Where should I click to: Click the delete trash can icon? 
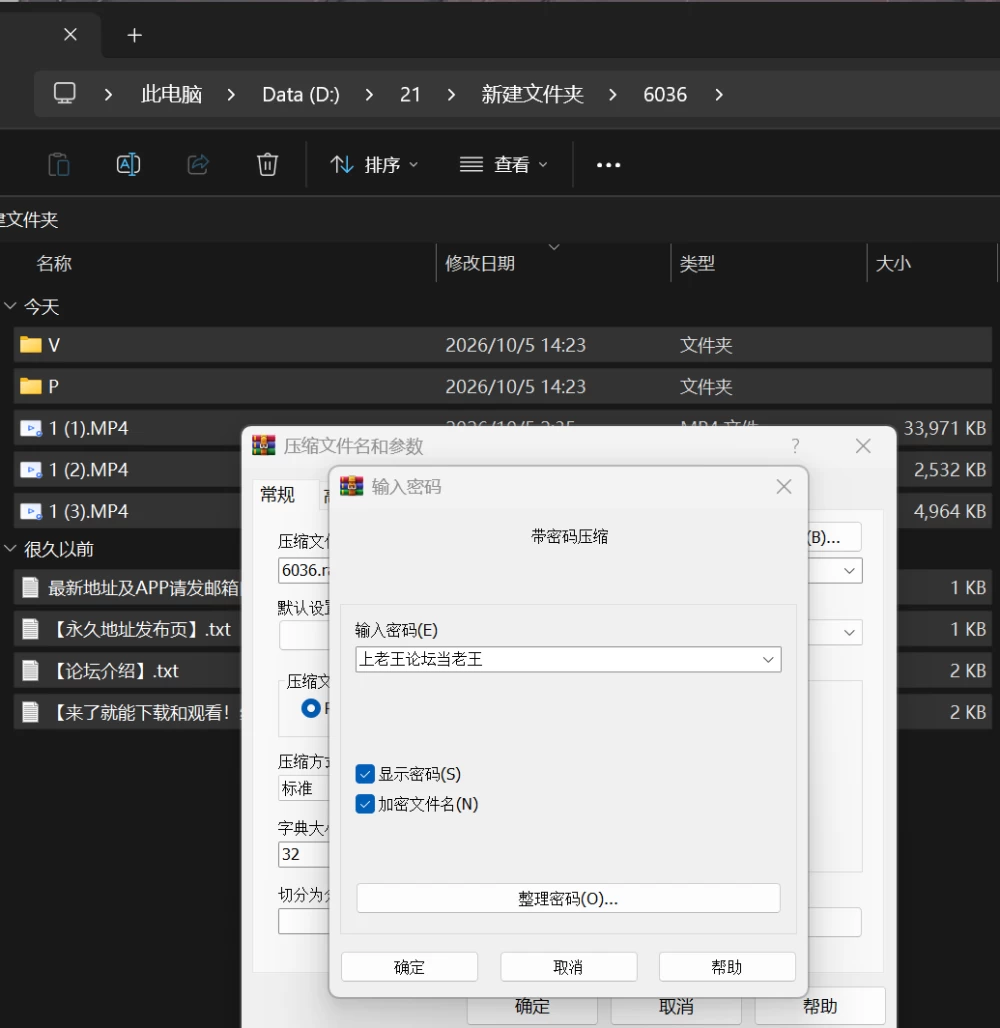(x=267, y=164)
